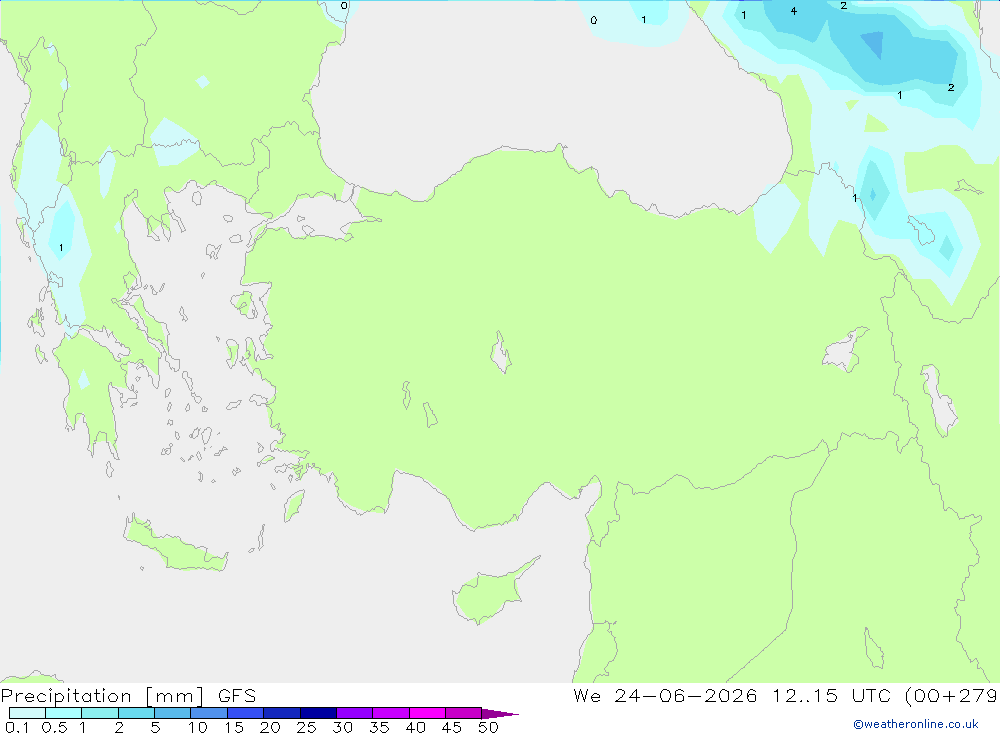Click the legend arrow tip above 50 mm

(500, 714)
